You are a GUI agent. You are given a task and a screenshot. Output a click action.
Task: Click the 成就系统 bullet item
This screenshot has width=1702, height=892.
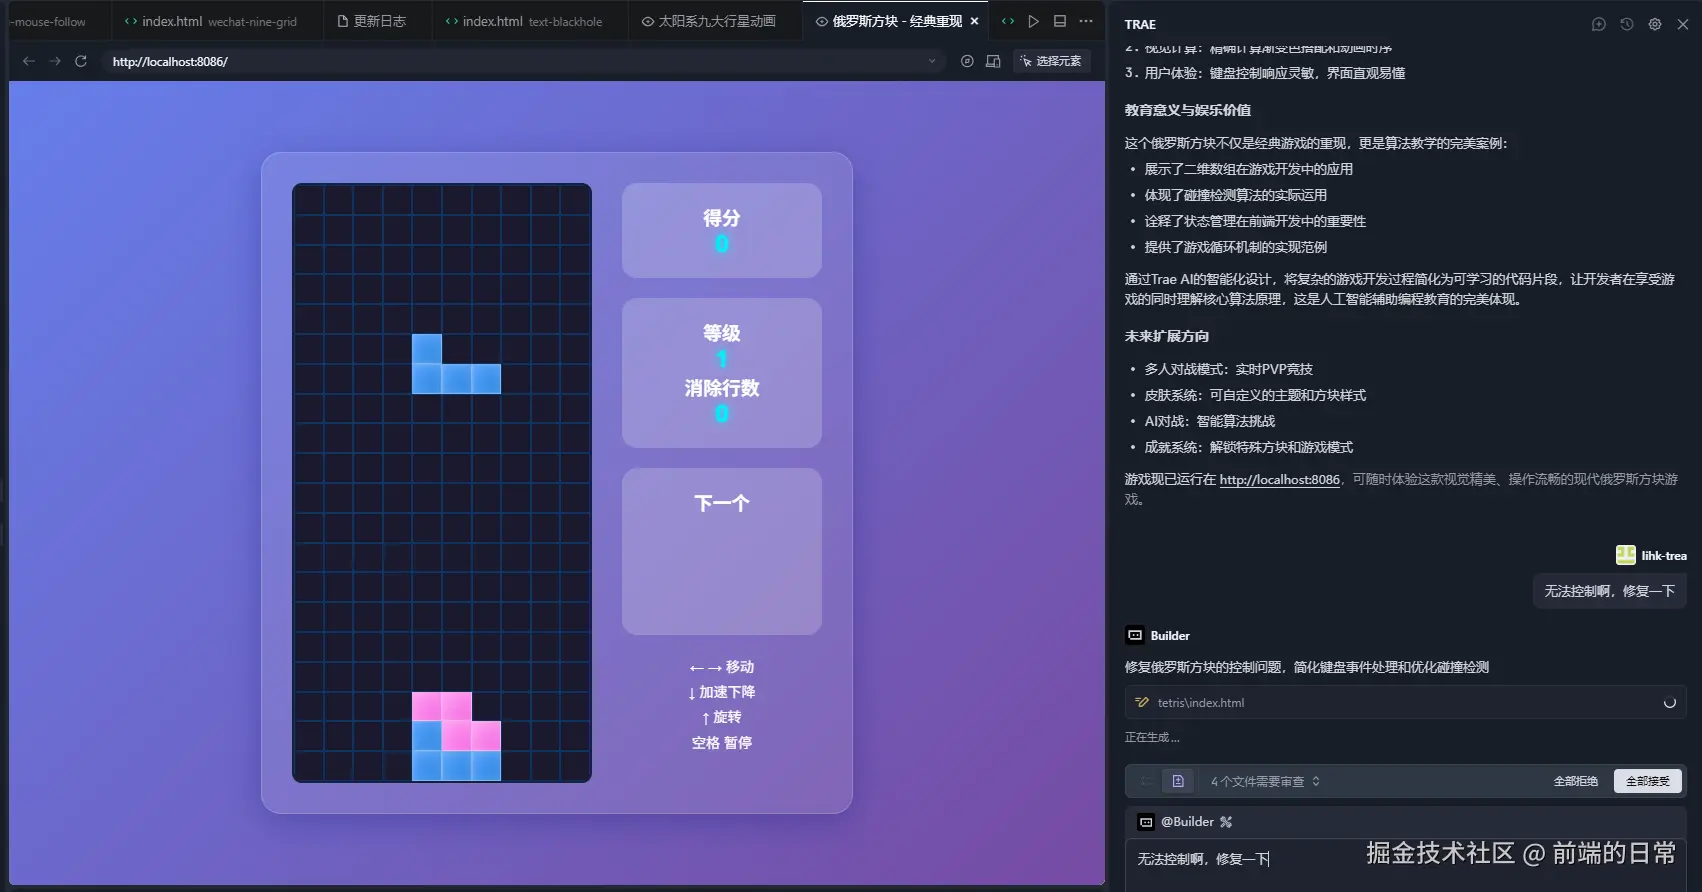1248,447
